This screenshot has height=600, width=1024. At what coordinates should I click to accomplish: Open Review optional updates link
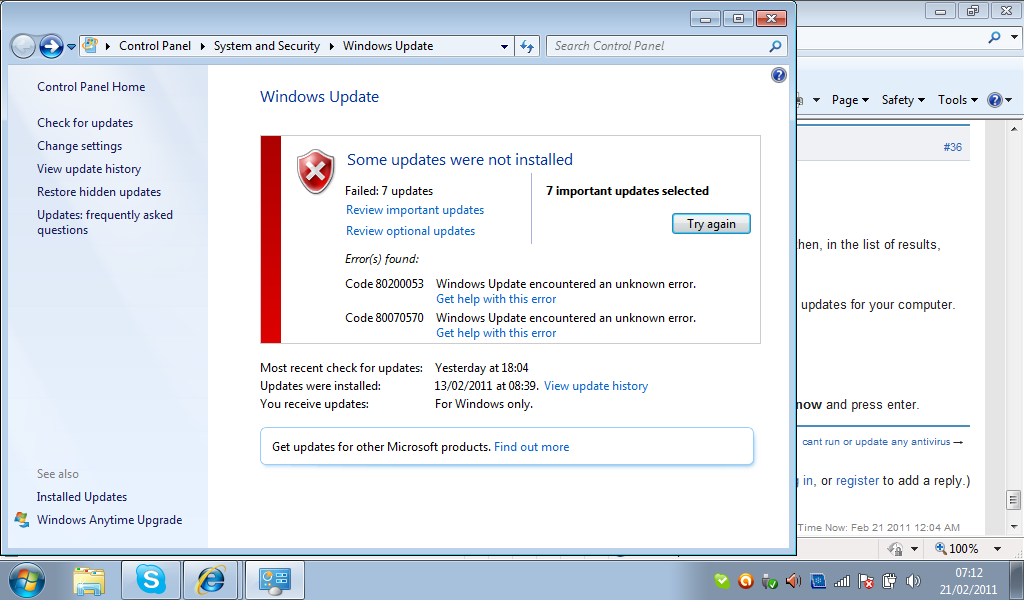[410, 230]
